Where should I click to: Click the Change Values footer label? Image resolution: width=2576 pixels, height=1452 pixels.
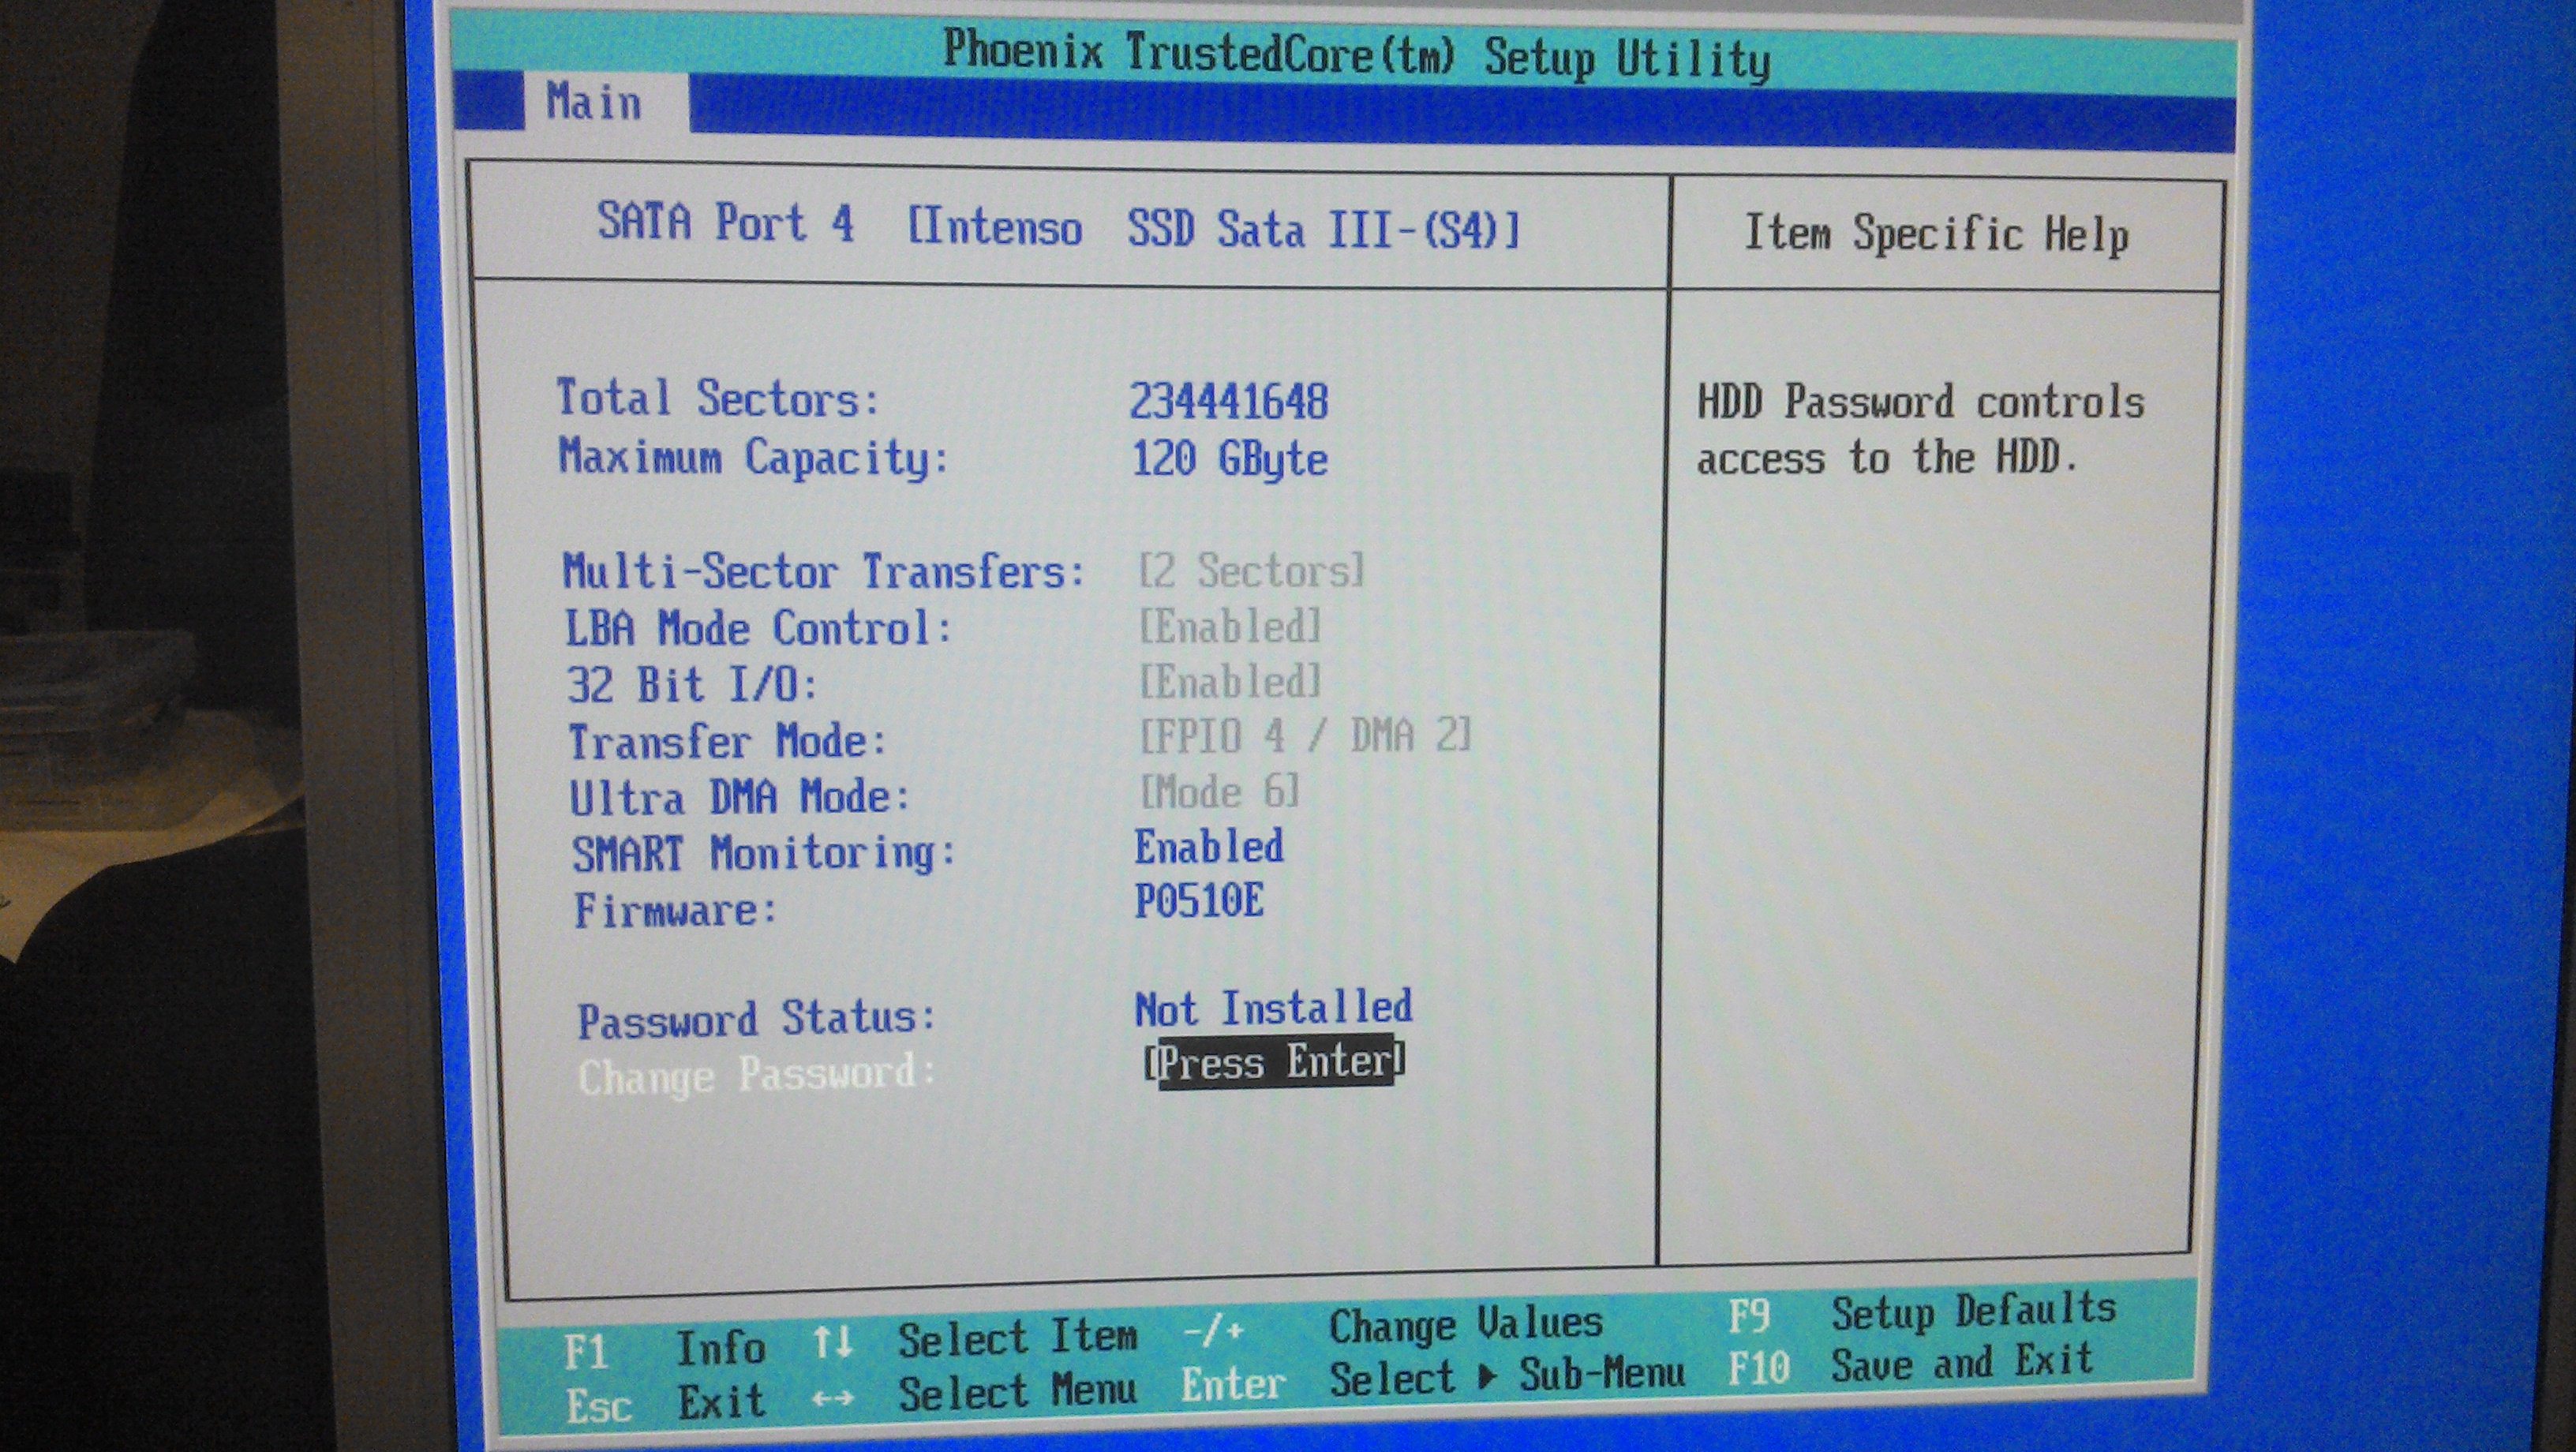click(1466, 1326)
